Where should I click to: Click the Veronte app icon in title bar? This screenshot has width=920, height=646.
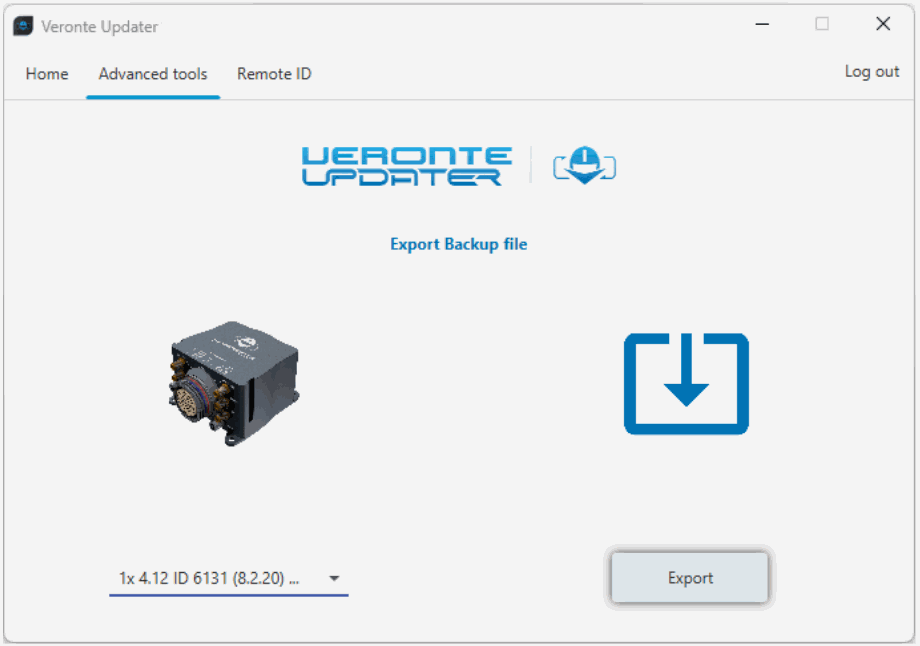click(23, 26)
